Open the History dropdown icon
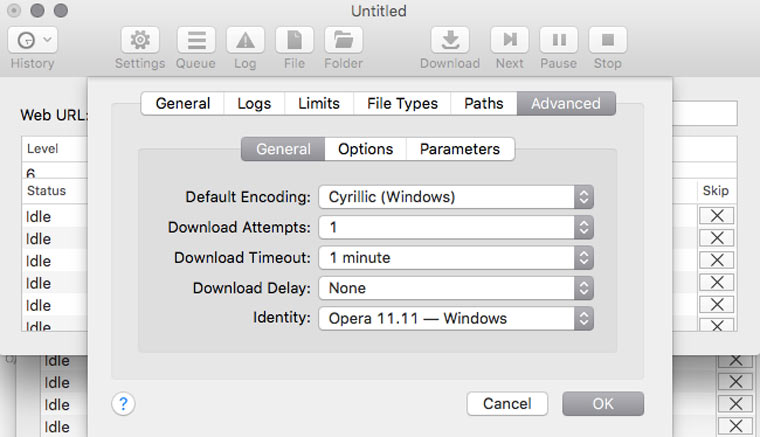This screenshot has height=437, width=760. (x=32, y=40)
